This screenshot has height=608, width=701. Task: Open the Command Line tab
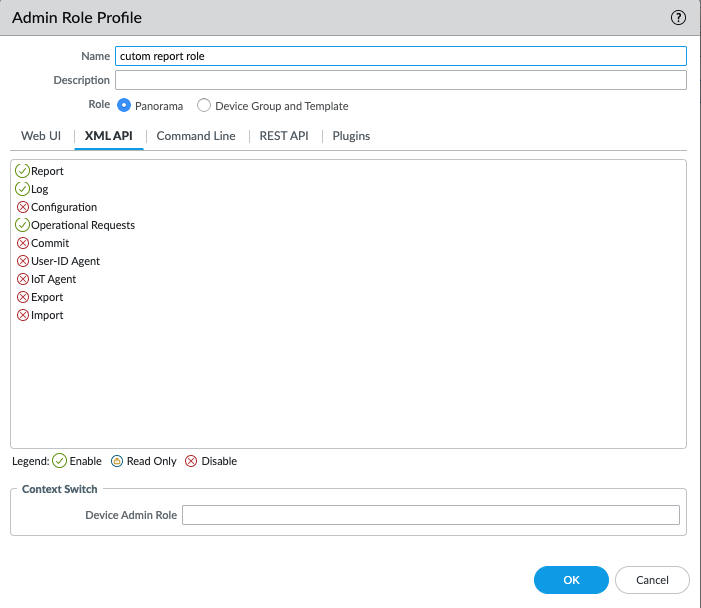point(196,136)
